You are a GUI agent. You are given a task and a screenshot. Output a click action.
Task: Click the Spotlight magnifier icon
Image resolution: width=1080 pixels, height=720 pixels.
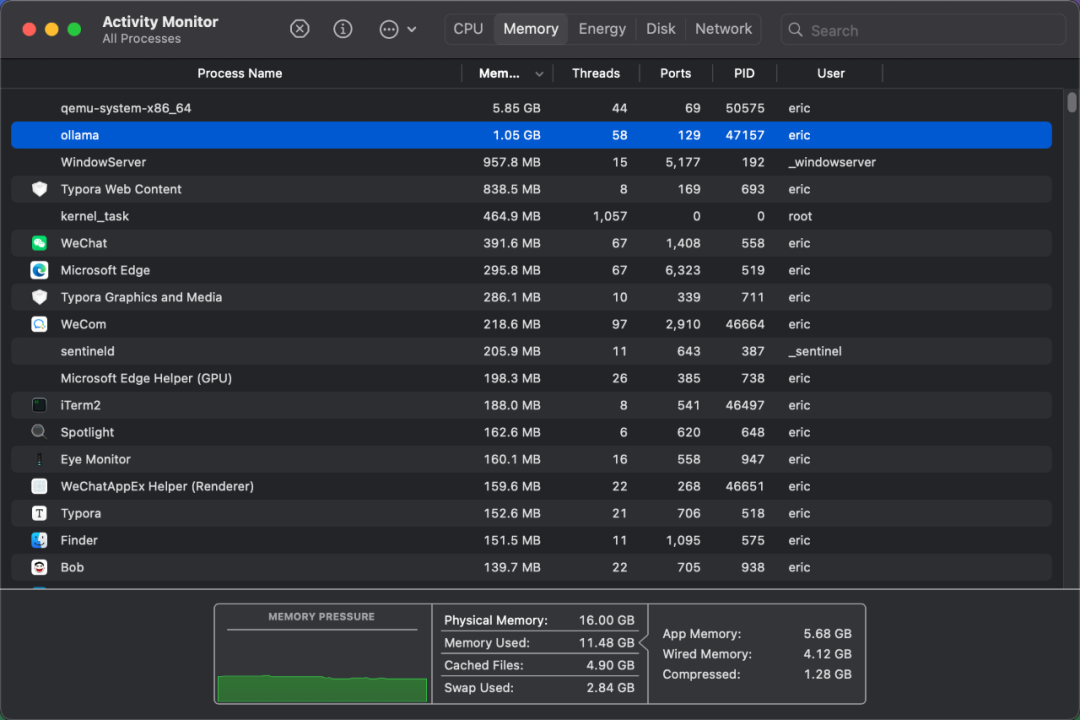[x=39, y=432]
